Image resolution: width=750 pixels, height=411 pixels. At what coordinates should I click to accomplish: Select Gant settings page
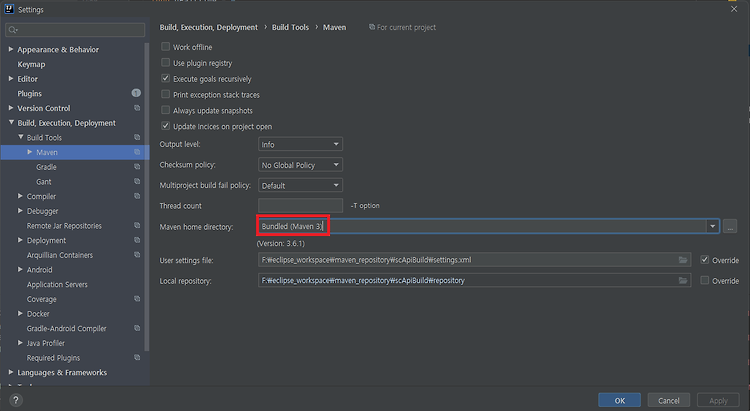pos(44,182)
